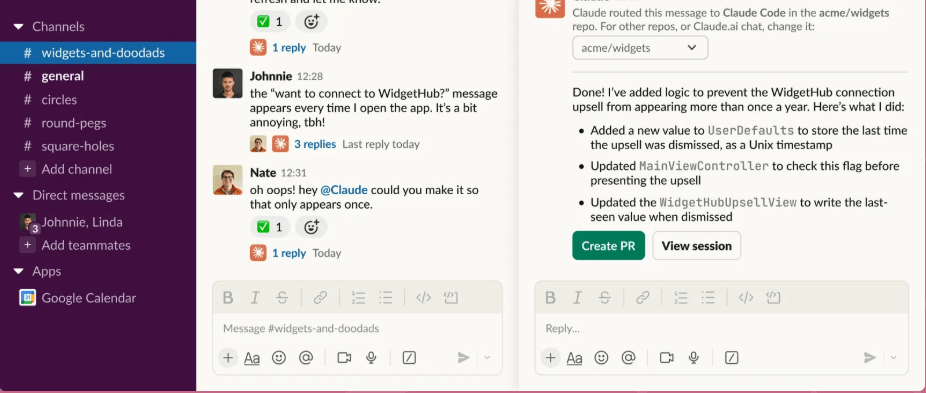This screenshot has width=926, height=393.
Task: Record audio clip in channel composer
Action: point(371,358)
